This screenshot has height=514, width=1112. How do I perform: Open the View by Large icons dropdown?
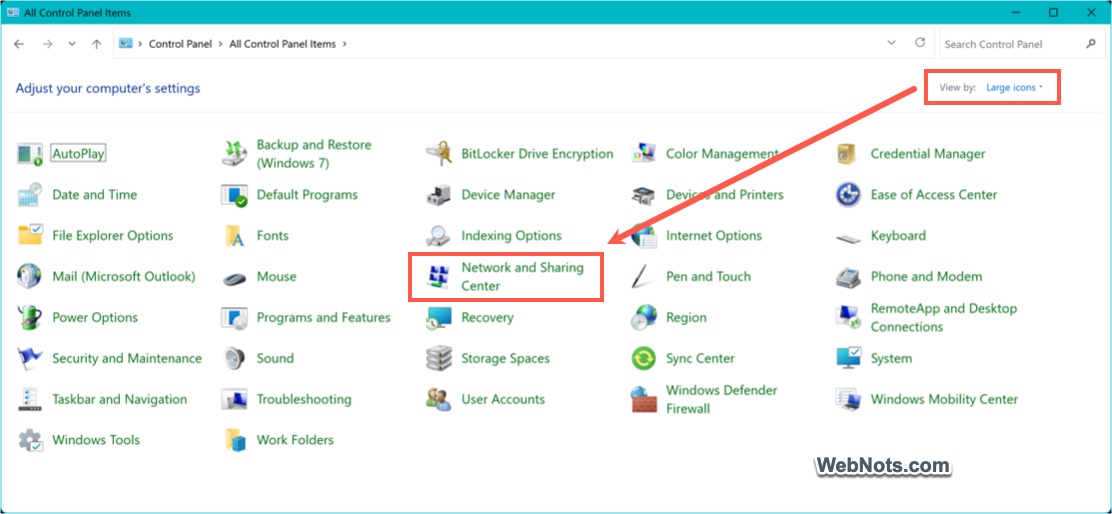[1015, 88]
